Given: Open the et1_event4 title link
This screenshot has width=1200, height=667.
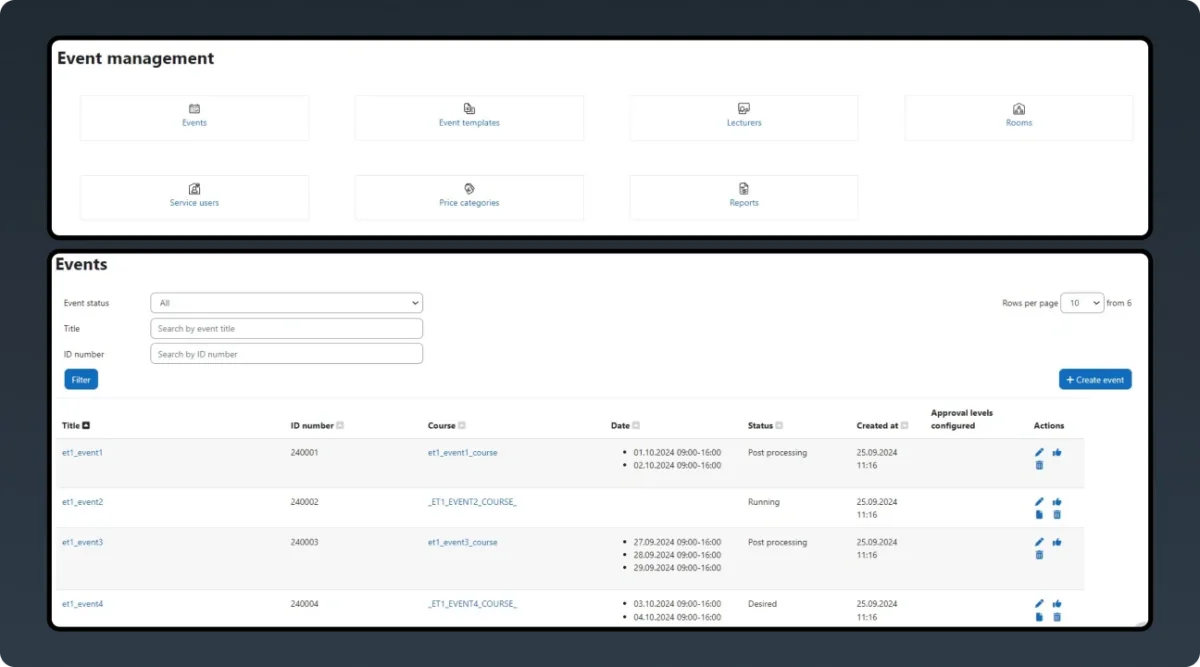Looking at the screenshot, I should [82, 604].
